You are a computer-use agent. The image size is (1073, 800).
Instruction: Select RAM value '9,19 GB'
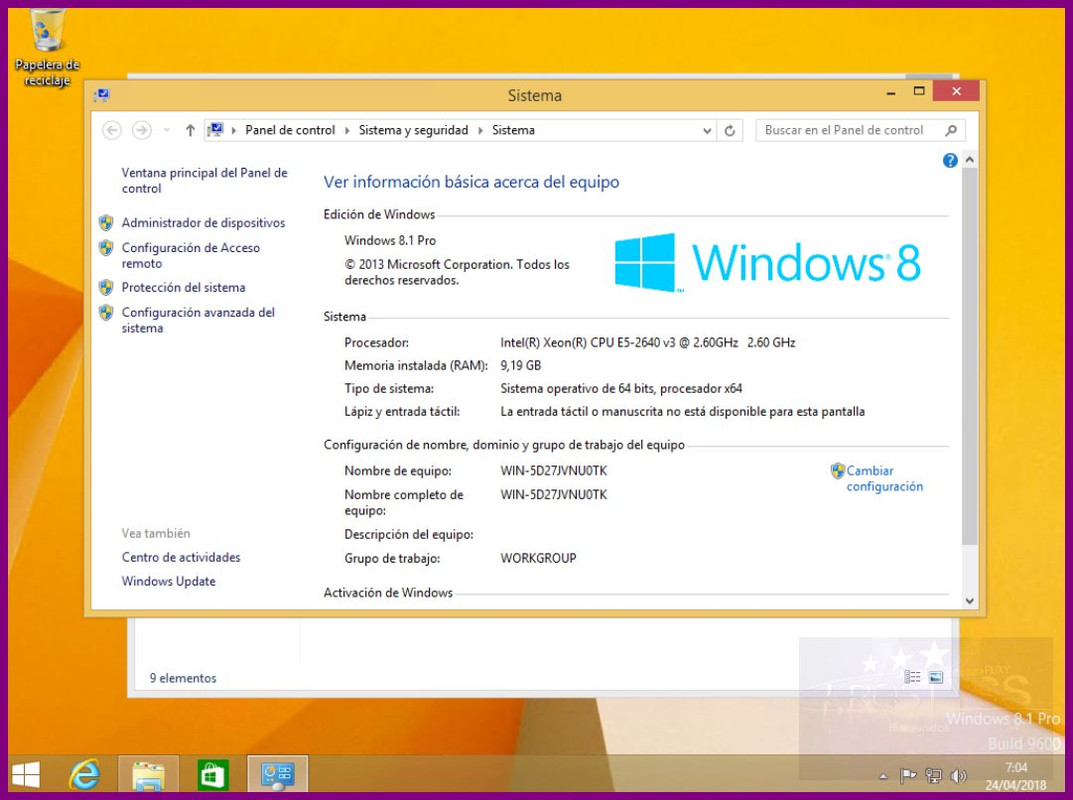pos(521,365)
